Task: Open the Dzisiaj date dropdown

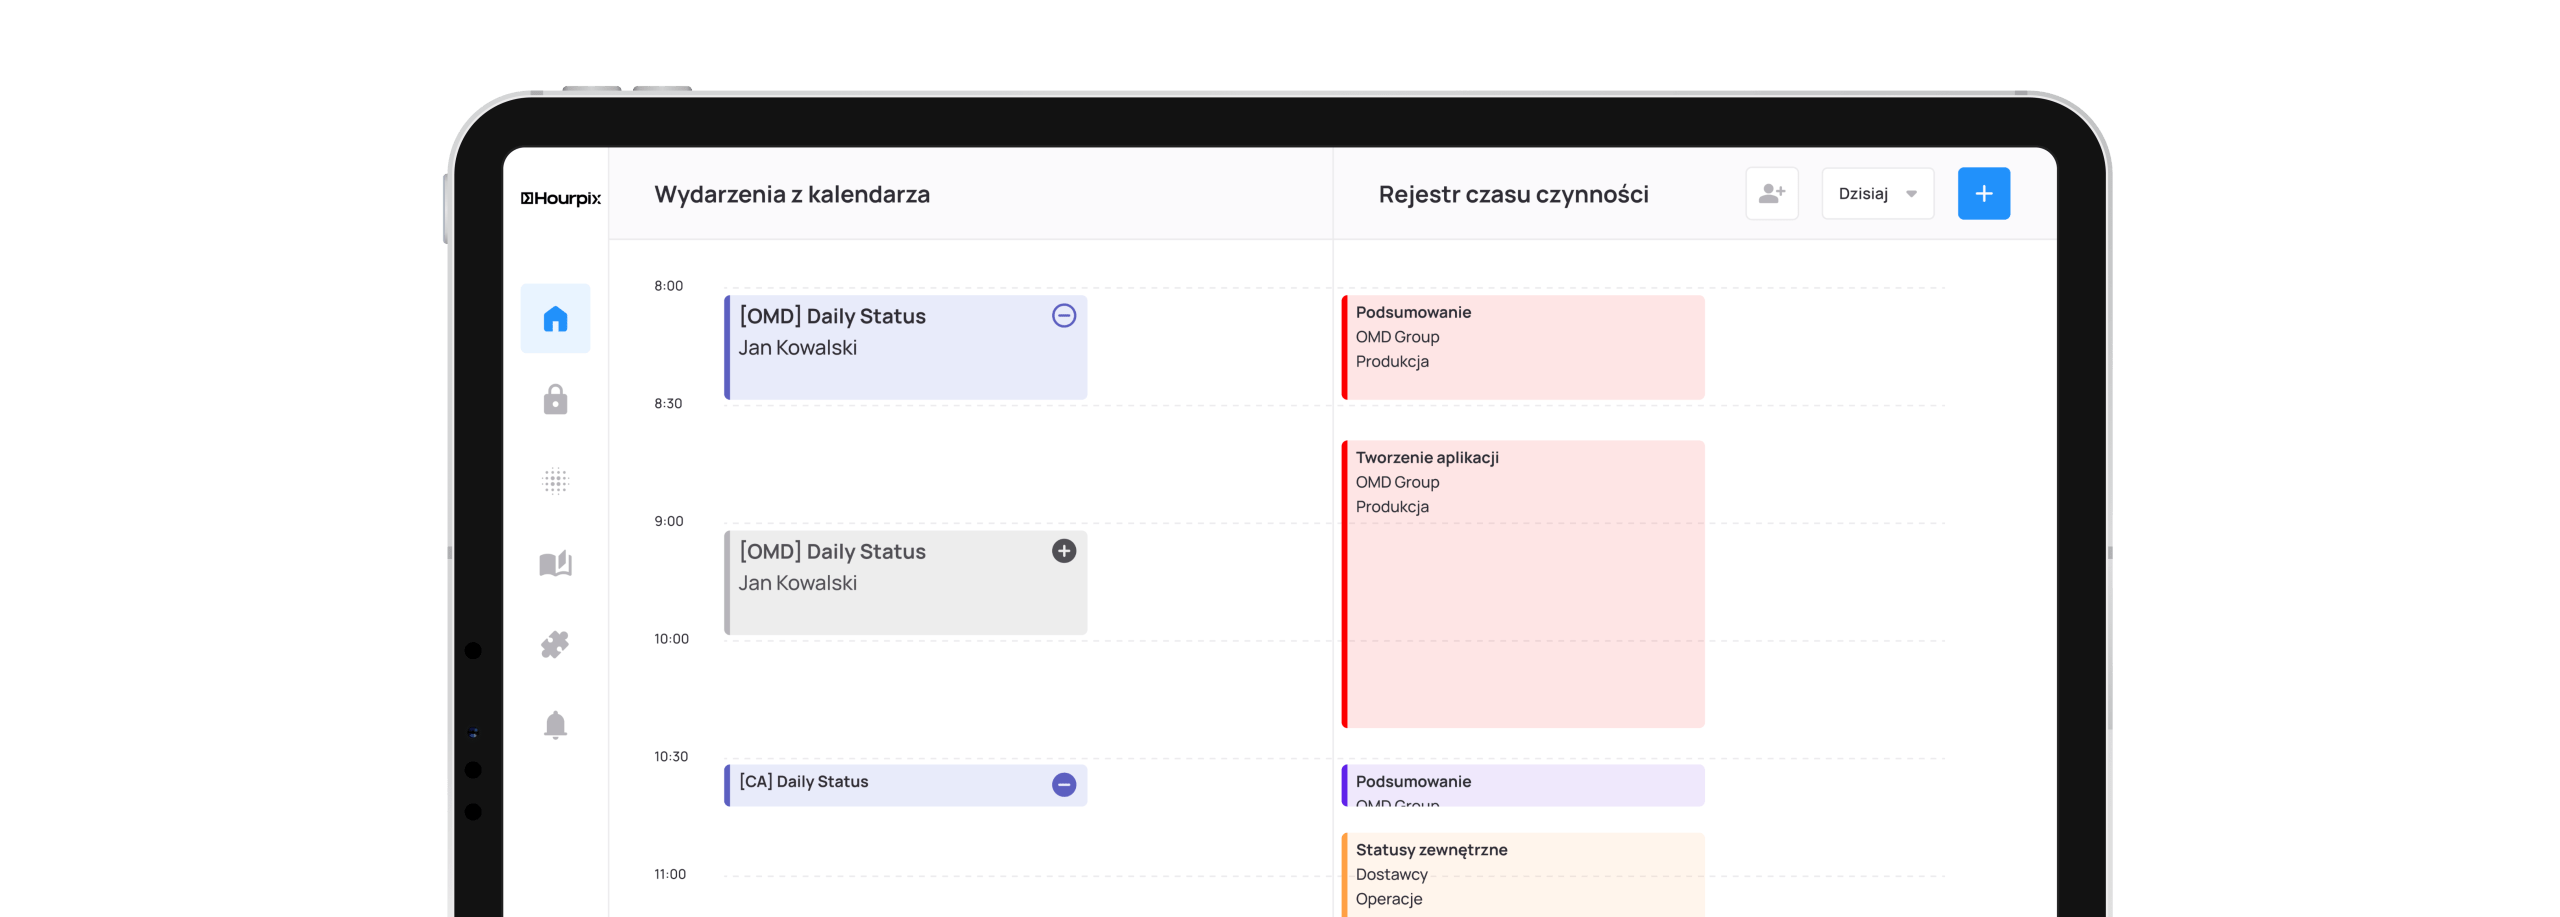Action: click(1877, 193)
